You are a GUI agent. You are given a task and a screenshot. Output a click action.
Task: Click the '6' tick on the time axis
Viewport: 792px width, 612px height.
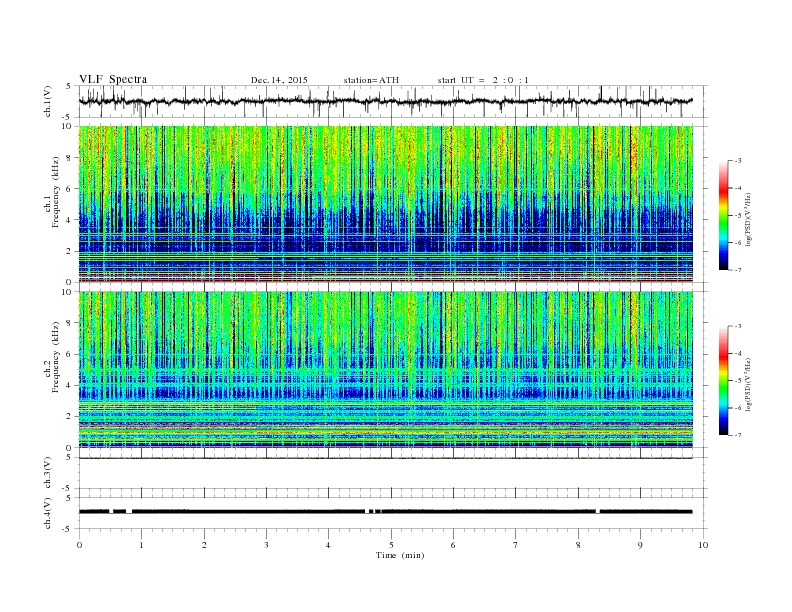click(453, 545)
